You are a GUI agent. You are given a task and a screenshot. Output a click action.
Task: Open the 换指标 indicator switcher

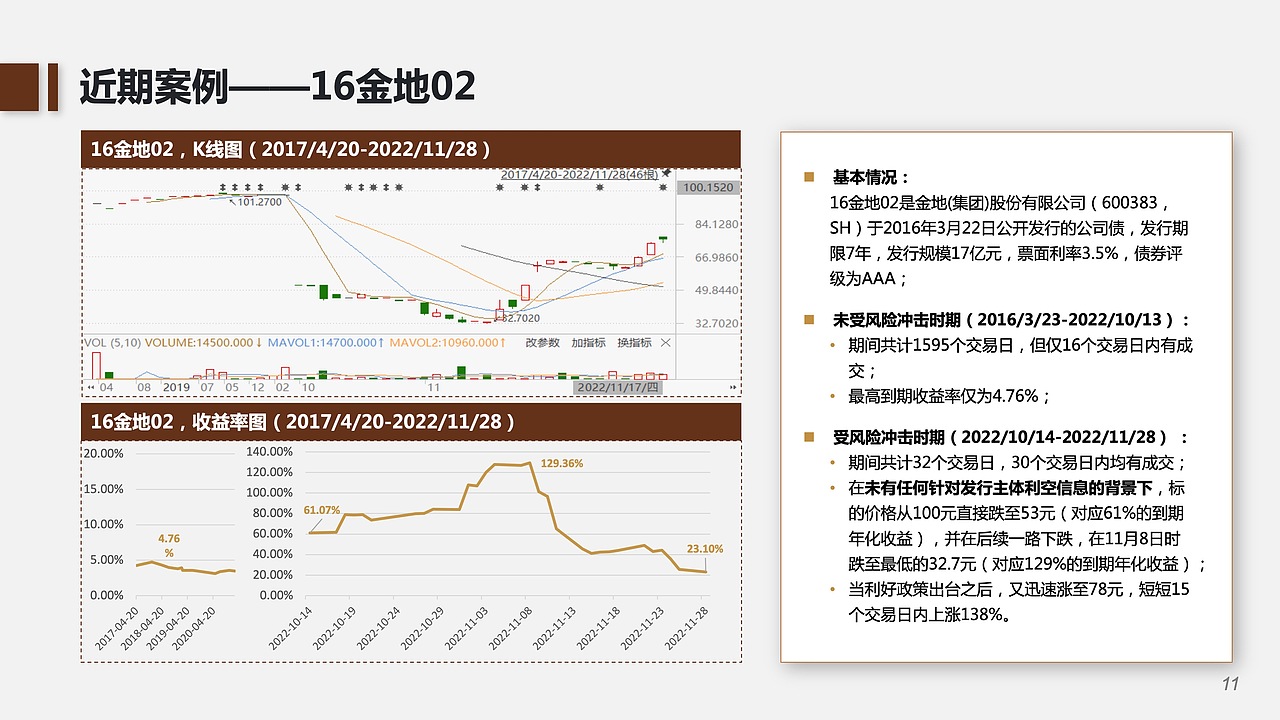(x=636, y=340)
